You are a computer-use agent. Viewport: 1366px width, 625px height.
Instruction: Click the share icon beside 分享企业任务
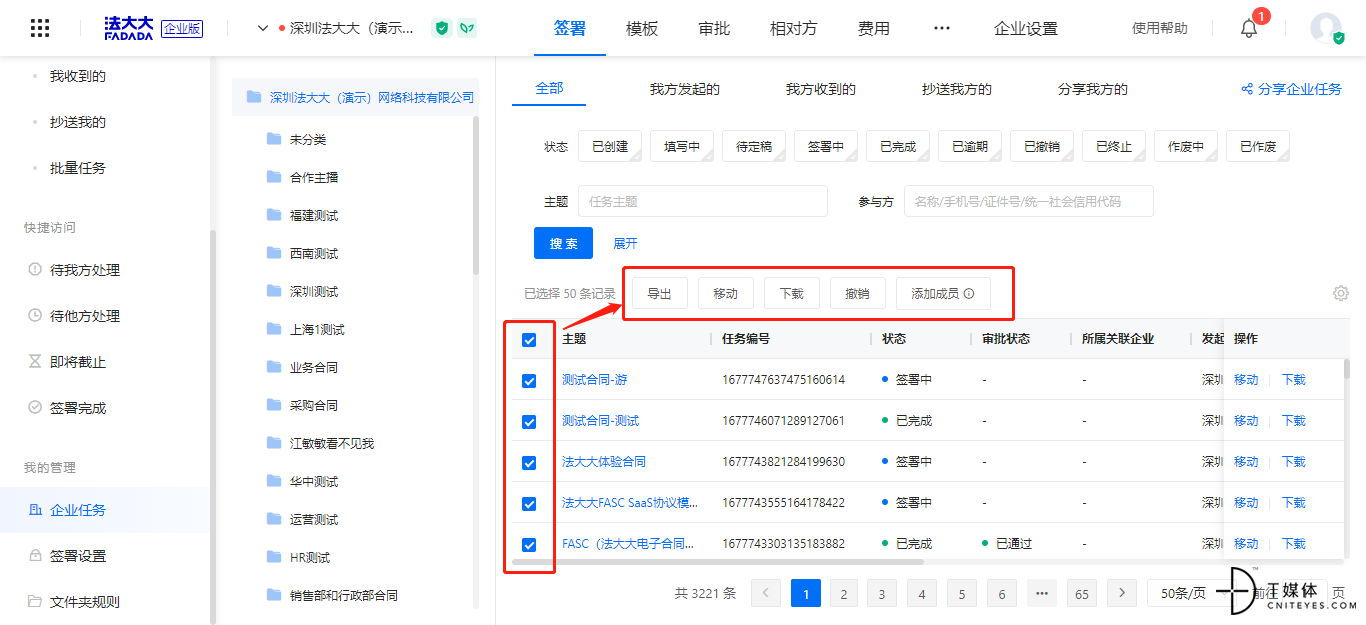1247,89
